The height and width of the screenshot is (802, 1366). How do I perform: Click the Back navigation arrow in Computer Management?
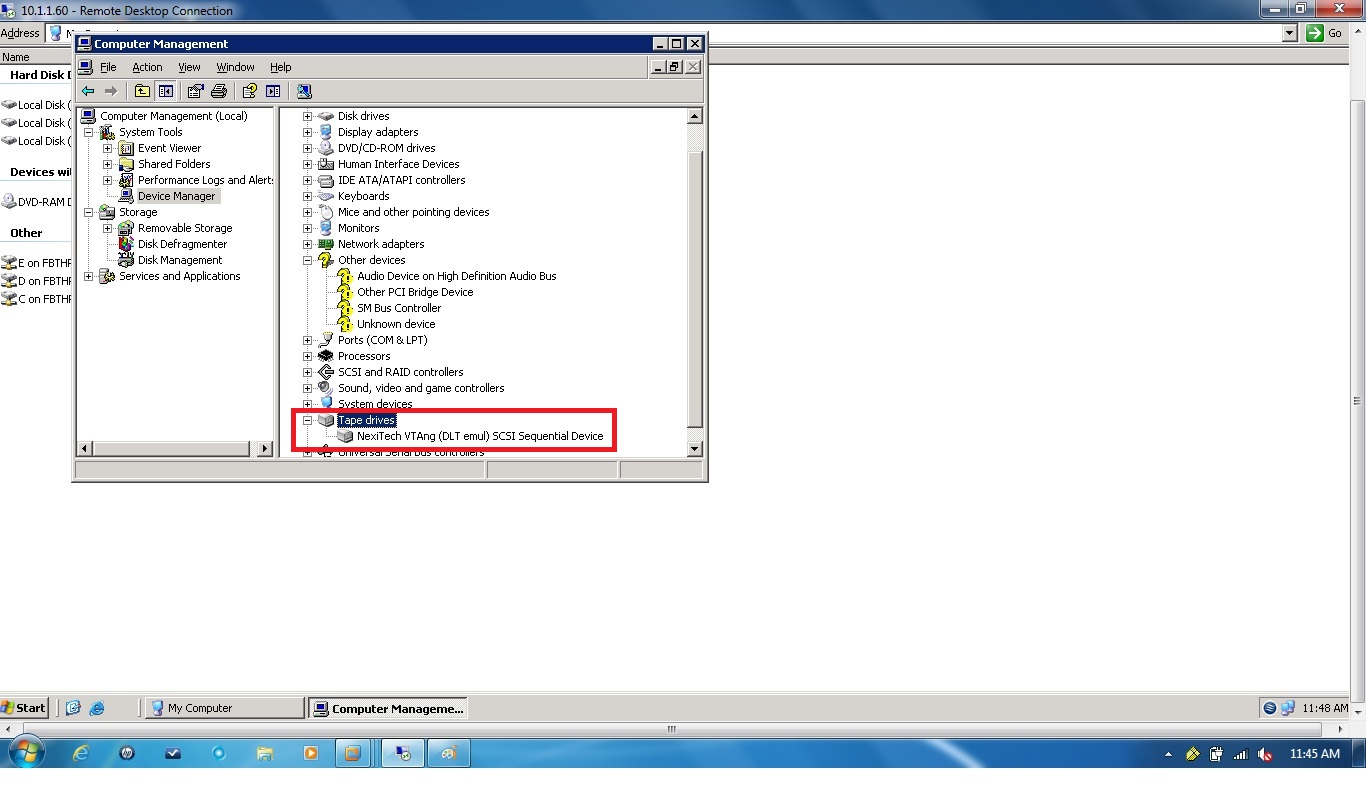tap(89, 91)
